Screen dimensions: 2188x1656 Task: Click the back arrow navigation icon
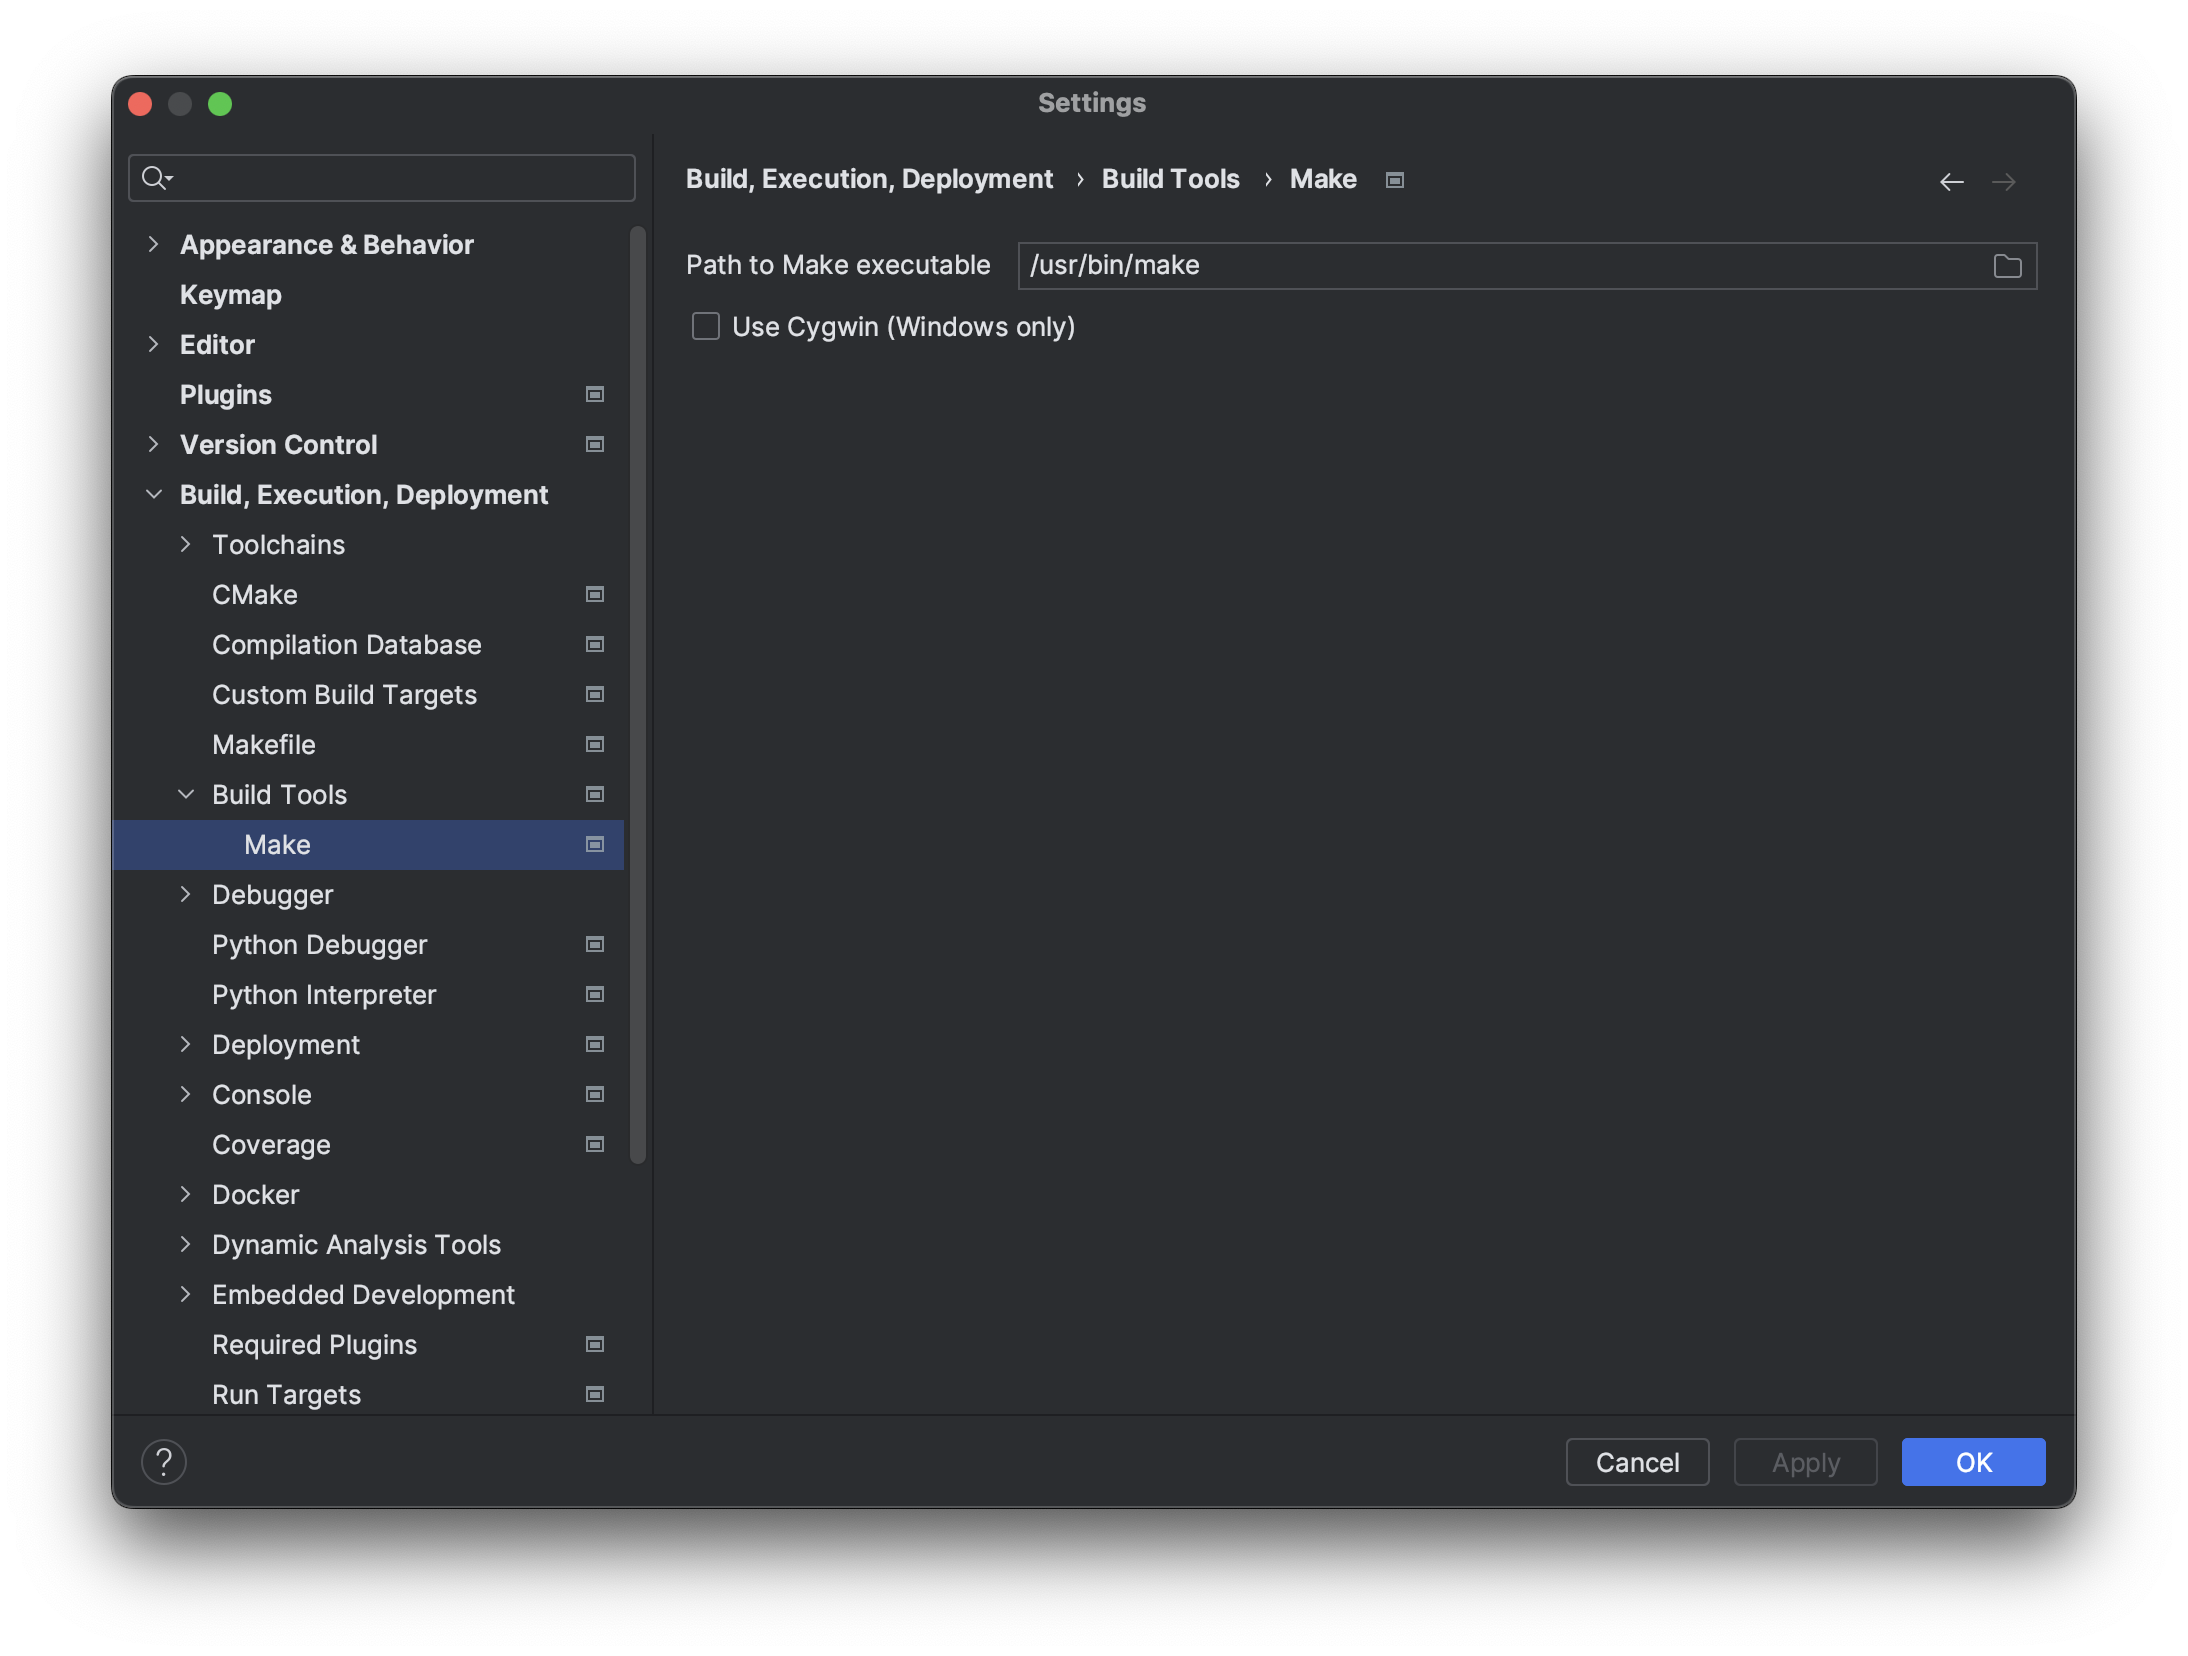1951,181
